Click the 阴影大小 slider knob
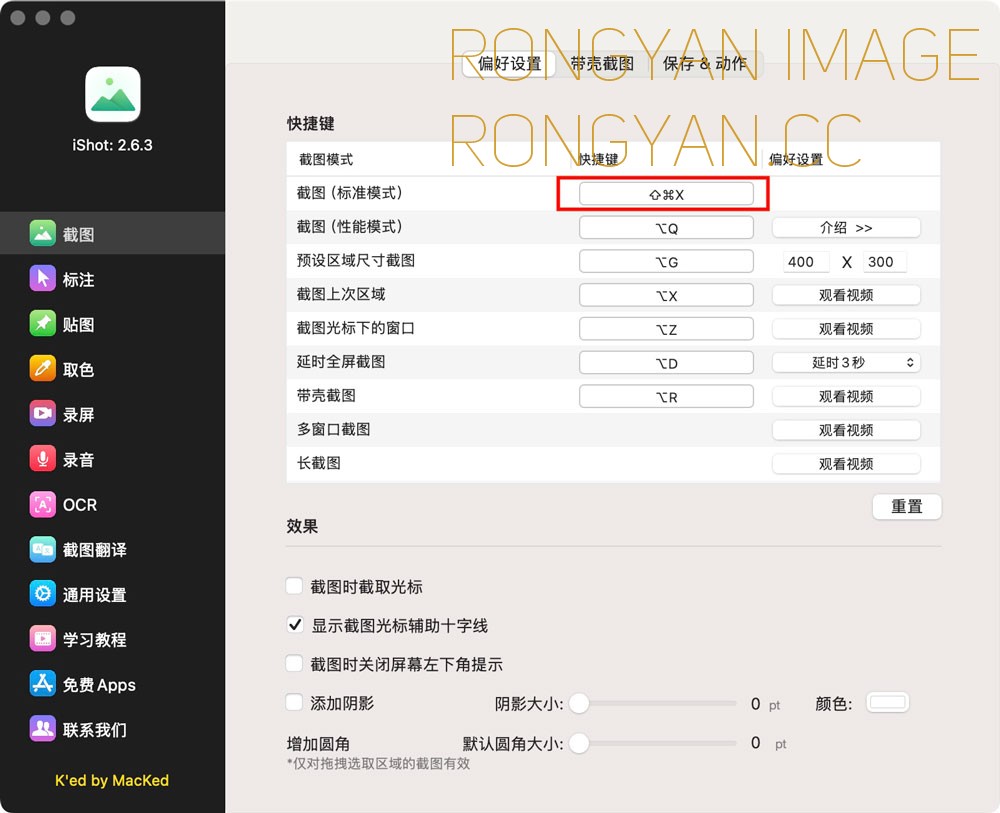Screen dimensions: 1000x813 click(579, 703)
